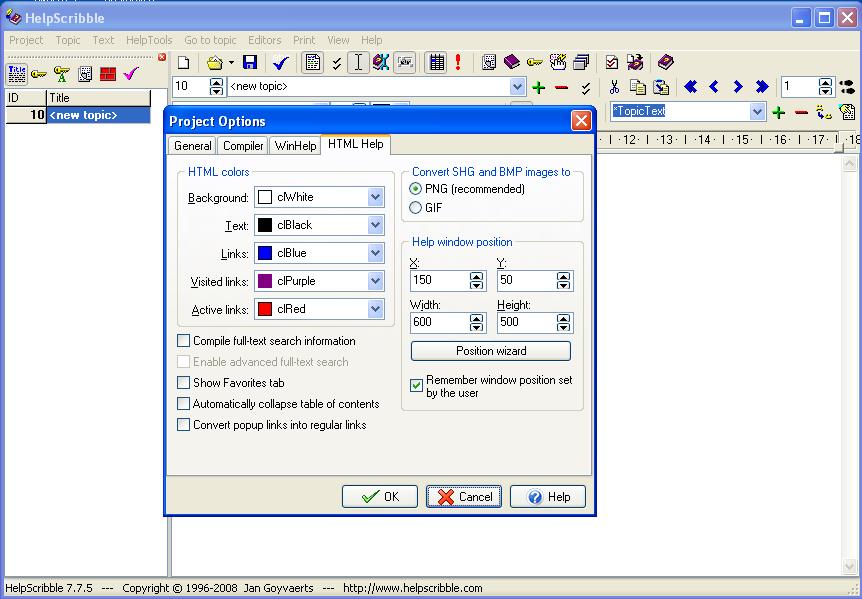Click the Title column header
This screenshot has height=599, width=862.
(98, 98)
